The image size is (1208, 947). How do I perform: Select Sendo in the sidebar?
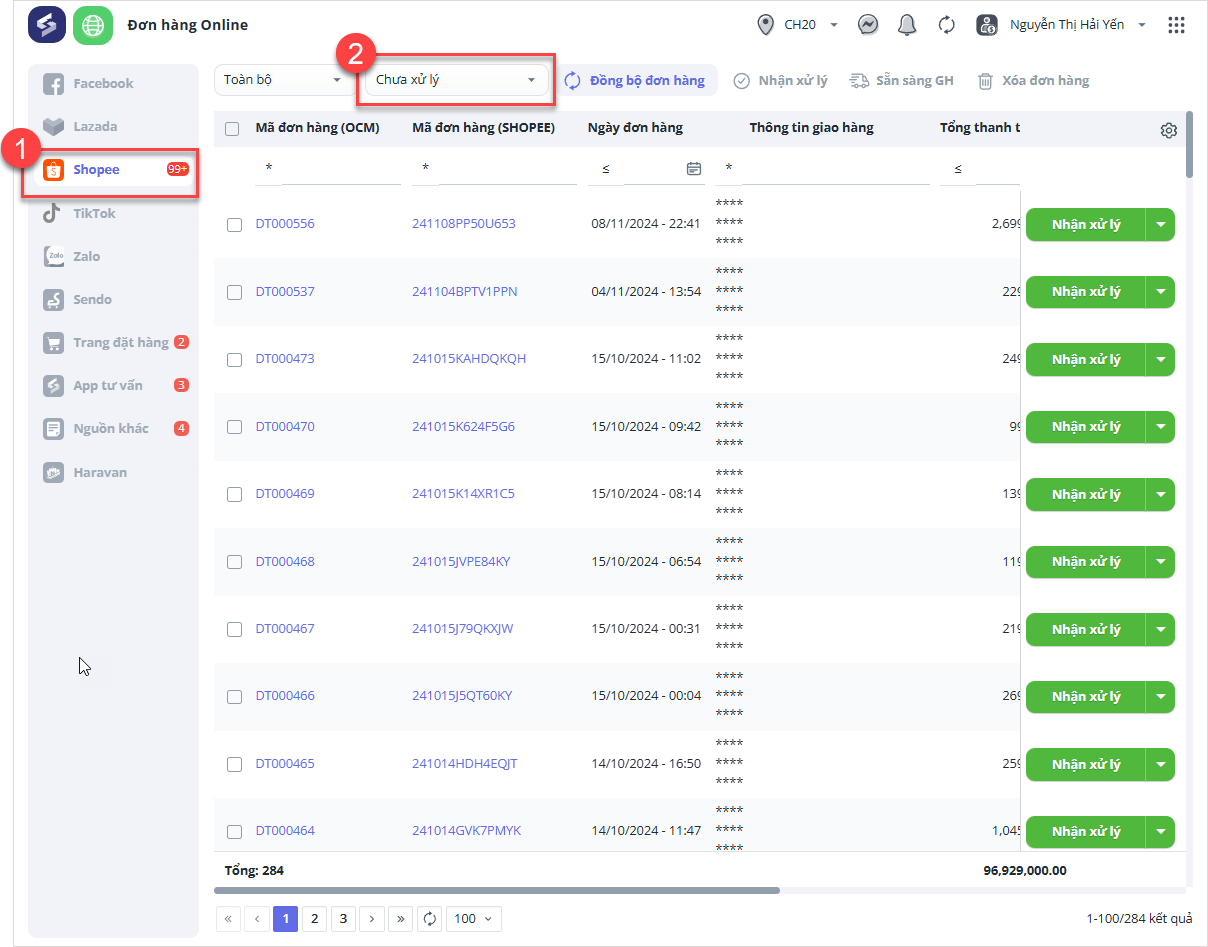[114, 299]
